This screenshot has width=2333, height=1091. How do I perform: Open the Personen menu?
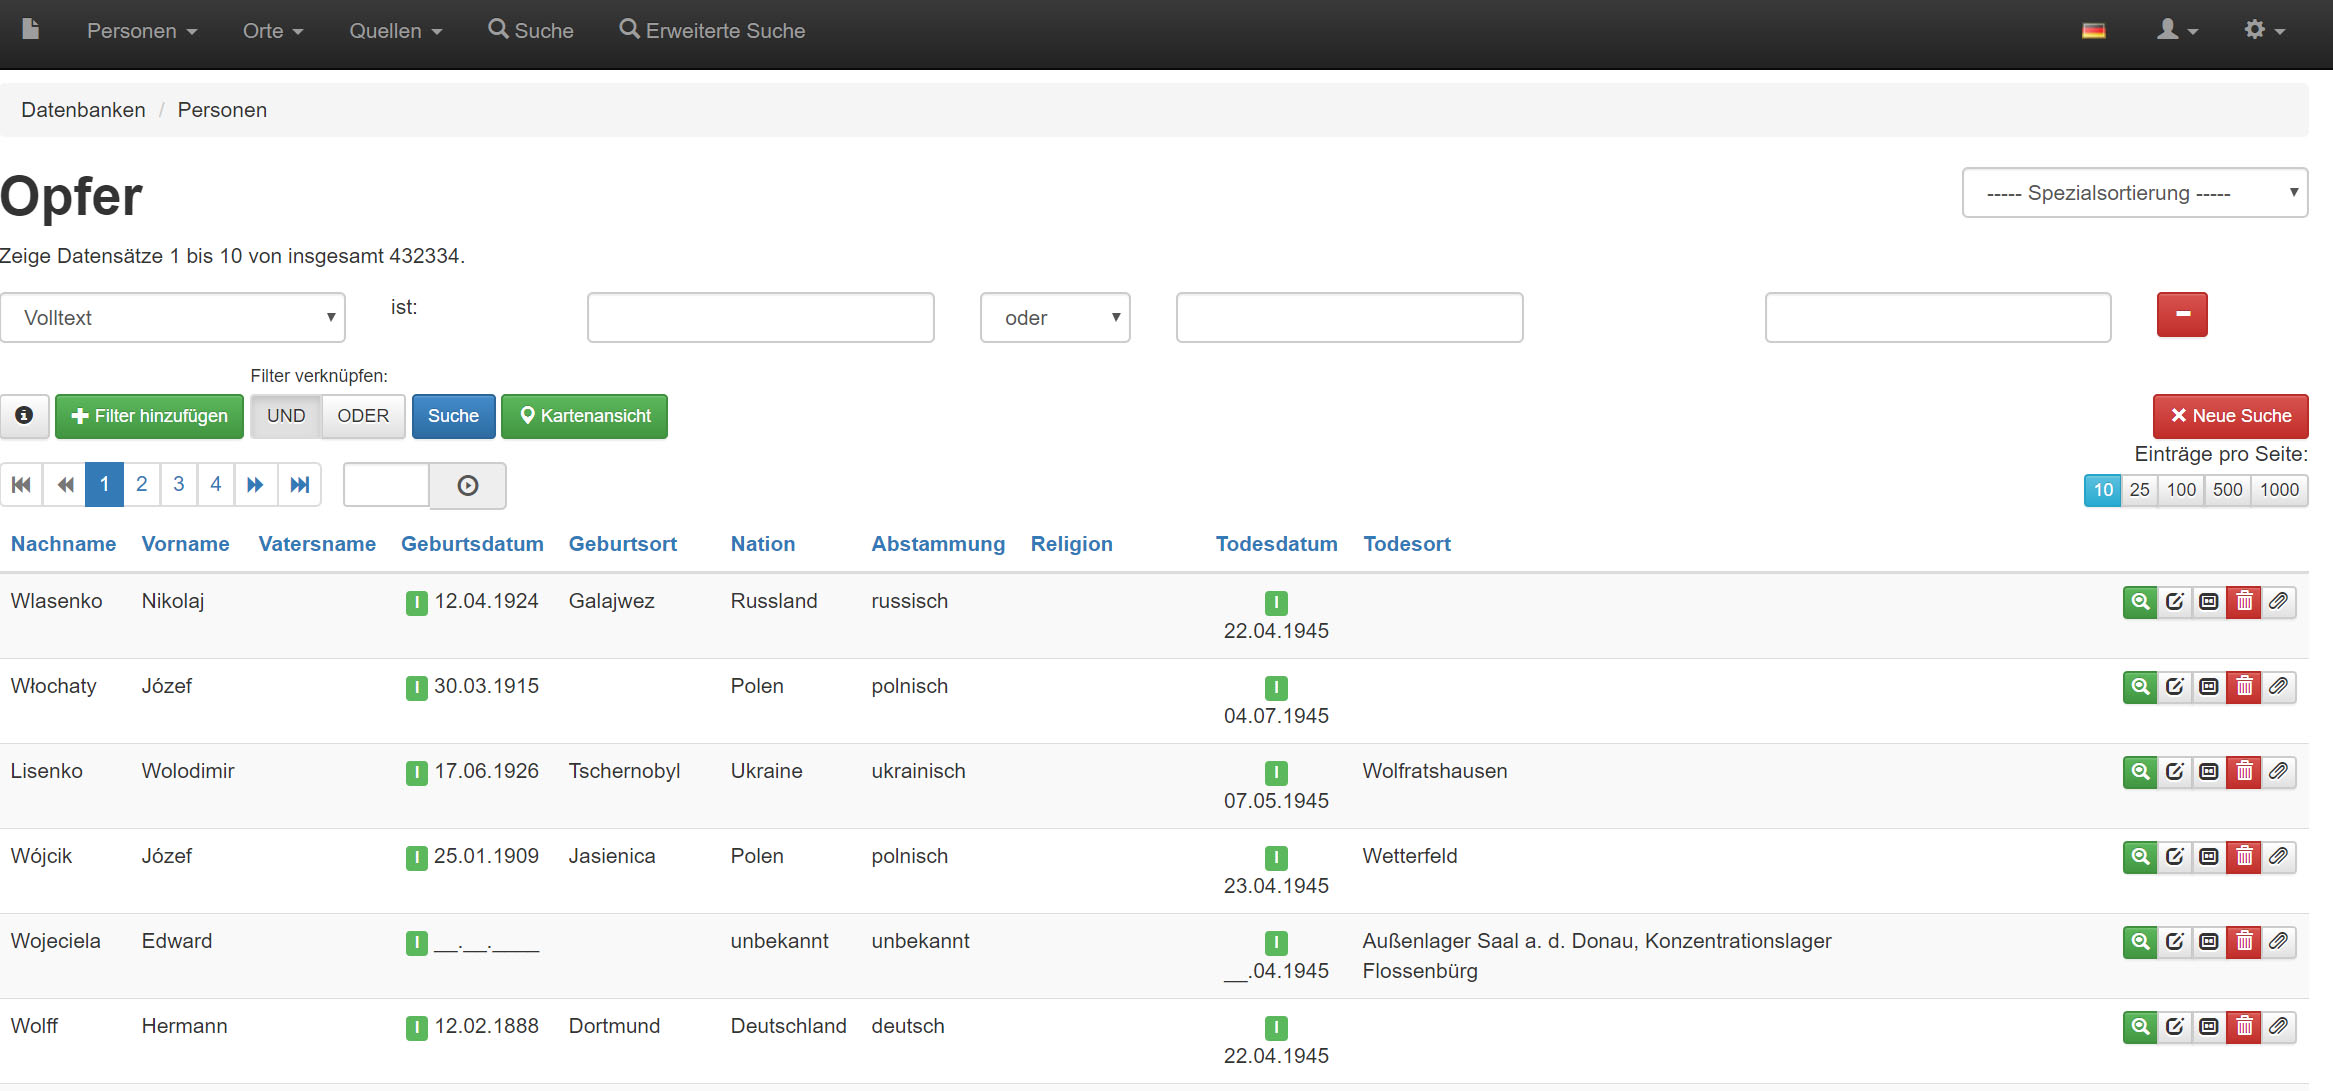142,31
